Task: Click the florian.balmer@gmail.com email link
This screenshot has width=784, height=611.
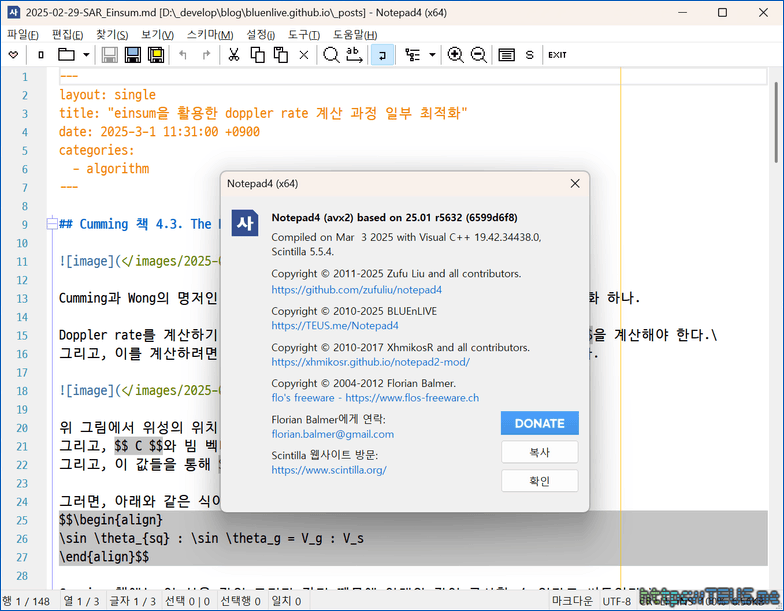Action: [332, 434]
